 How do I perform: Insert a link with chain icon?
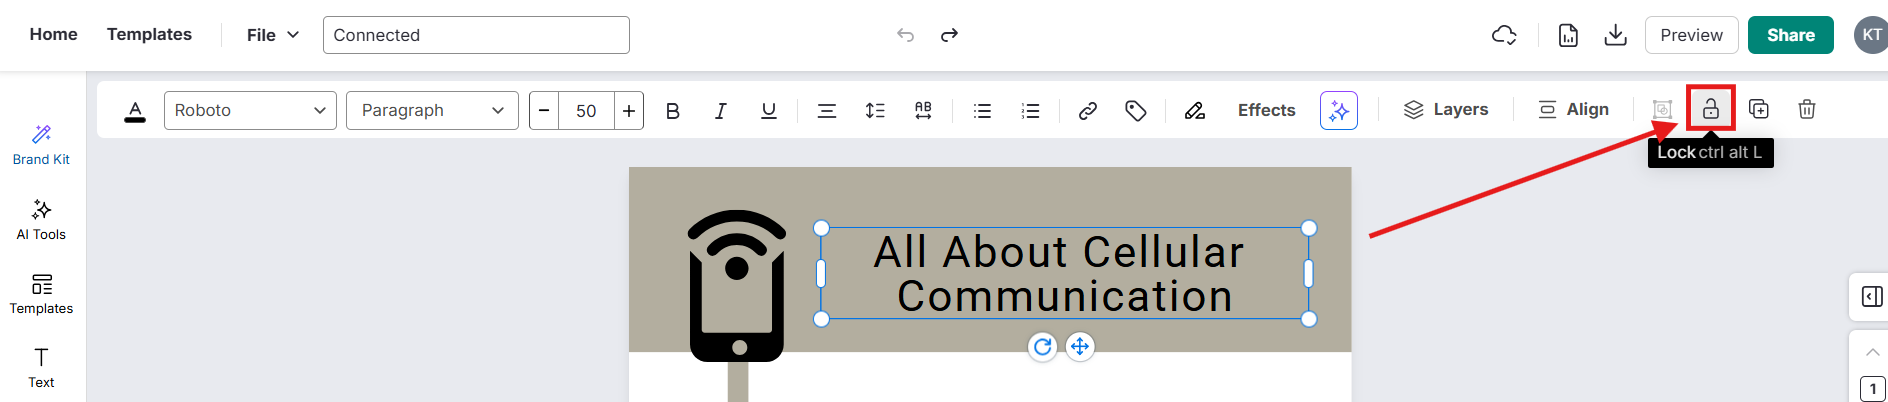click(1087, 110)
